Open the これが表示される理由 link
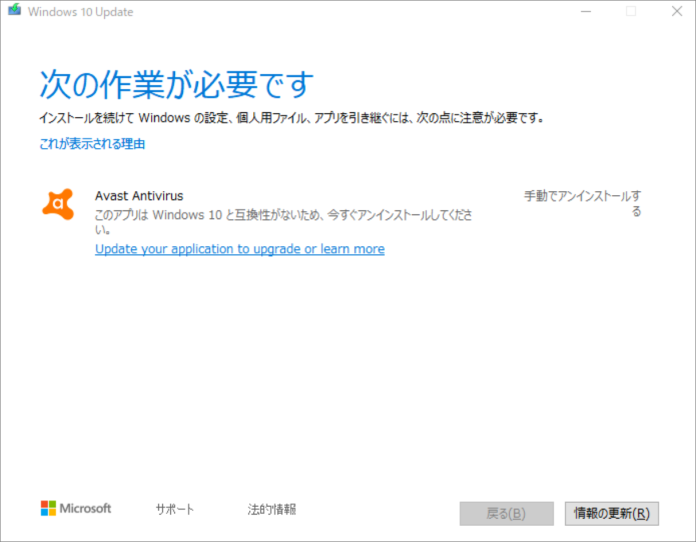Screen dimensions: 696x542 [x=92, y=144]
